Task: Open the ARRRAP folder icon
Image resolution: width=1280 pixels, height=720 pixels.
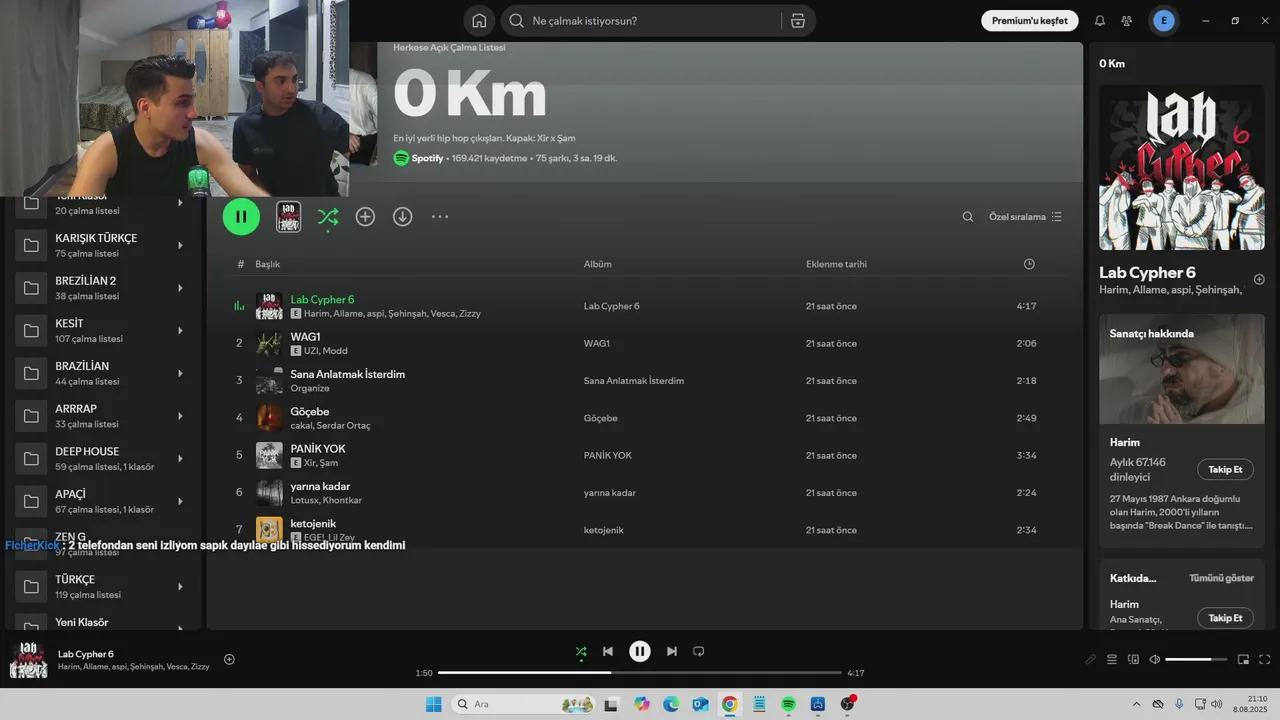Action: click(31, 416)
